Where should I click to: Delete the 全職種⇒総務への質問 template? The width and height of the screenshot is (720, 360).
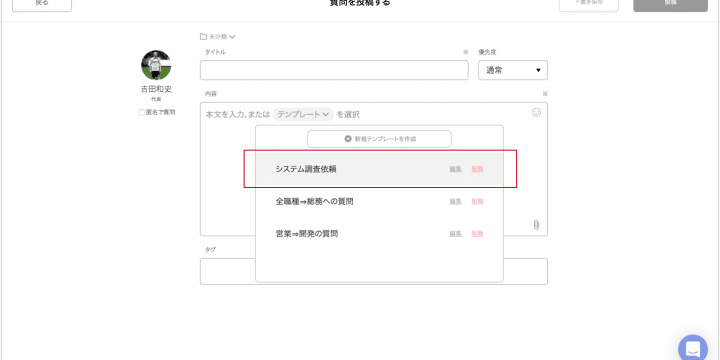(478, 202)
